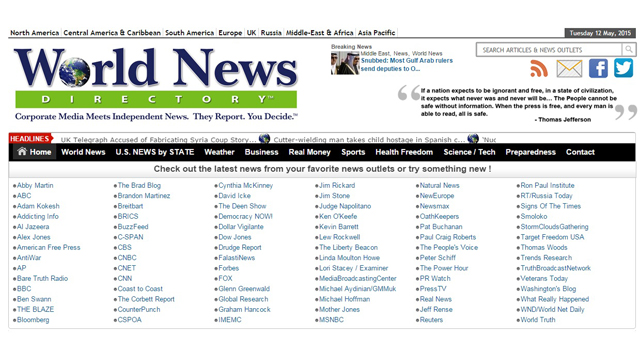Screen dimensions: 640x360
Task: Select the World News nav tab
Action: point(83,152)
